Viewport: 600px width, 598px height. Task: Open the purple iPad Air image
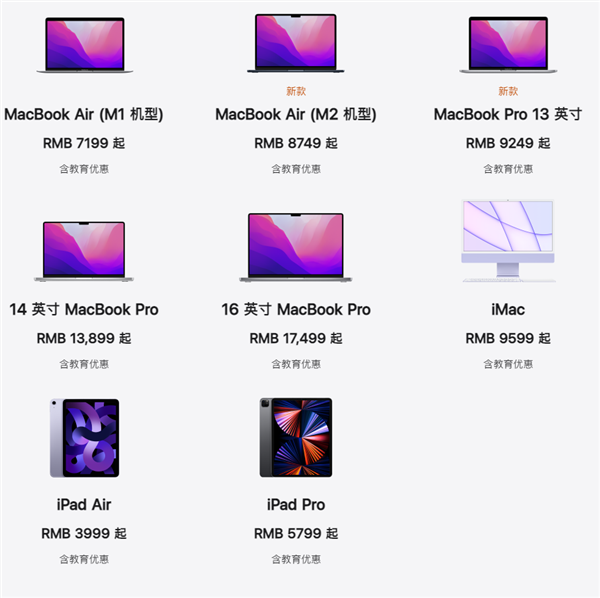click(85, 438)
